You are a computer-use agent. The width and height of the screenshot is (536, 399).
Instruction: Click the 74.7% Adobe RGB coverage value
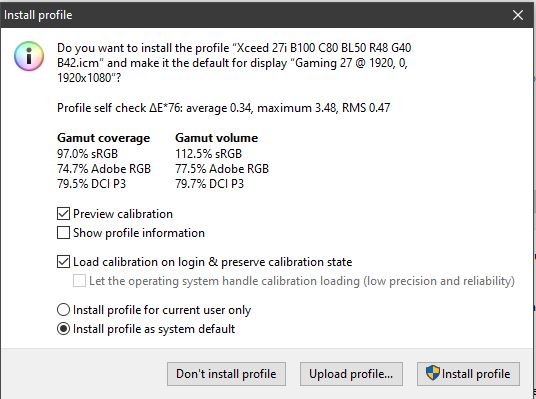[104, 169]
